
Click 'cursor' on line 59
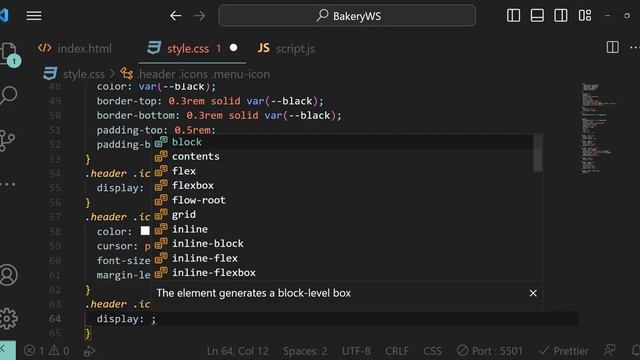(115, 246)
